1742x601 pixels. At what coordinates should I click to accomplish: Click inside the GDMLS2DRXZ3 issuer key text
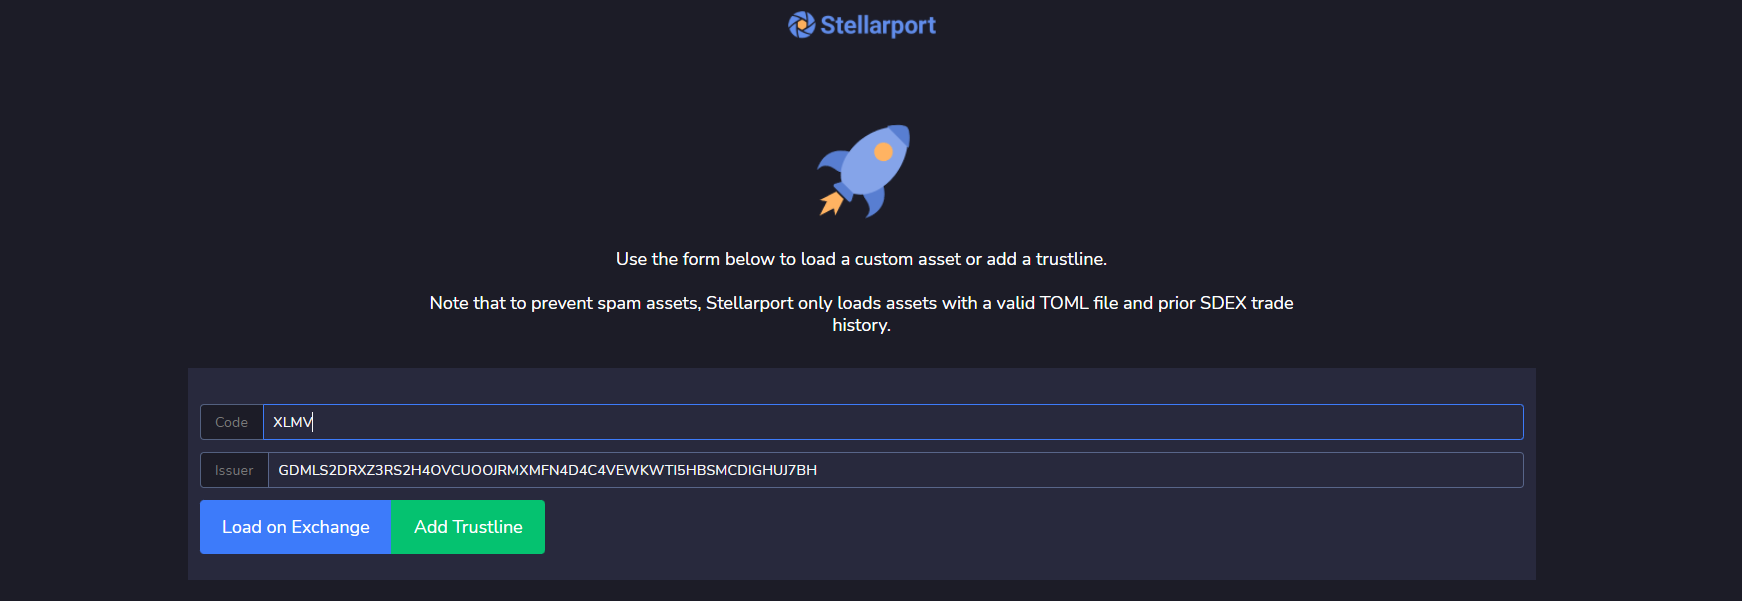(x=547, y=470)
